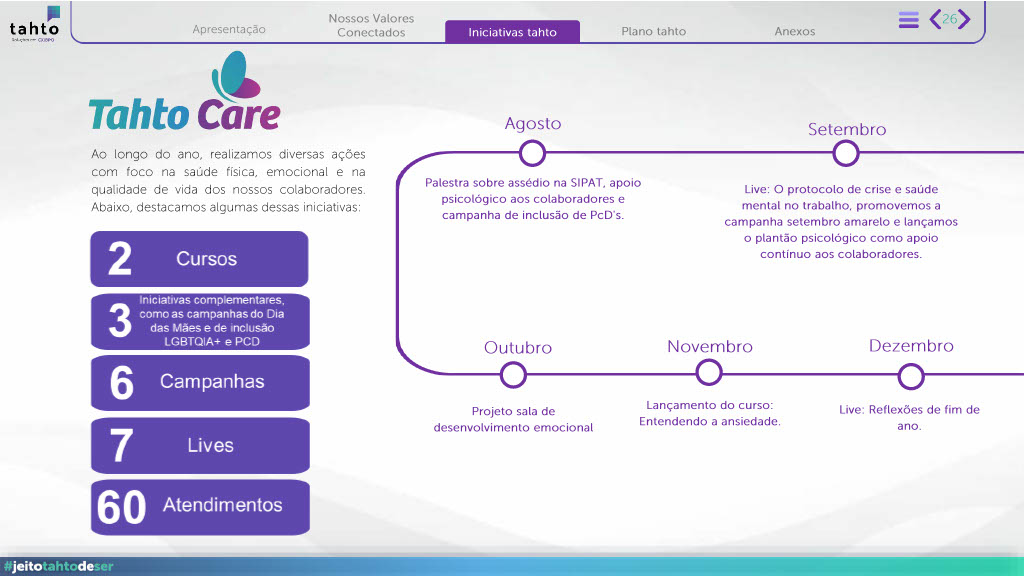Click the #jeitotahtodeser hashtag
The width and height of the screenshot is (1024, 576).
[59, 566]
